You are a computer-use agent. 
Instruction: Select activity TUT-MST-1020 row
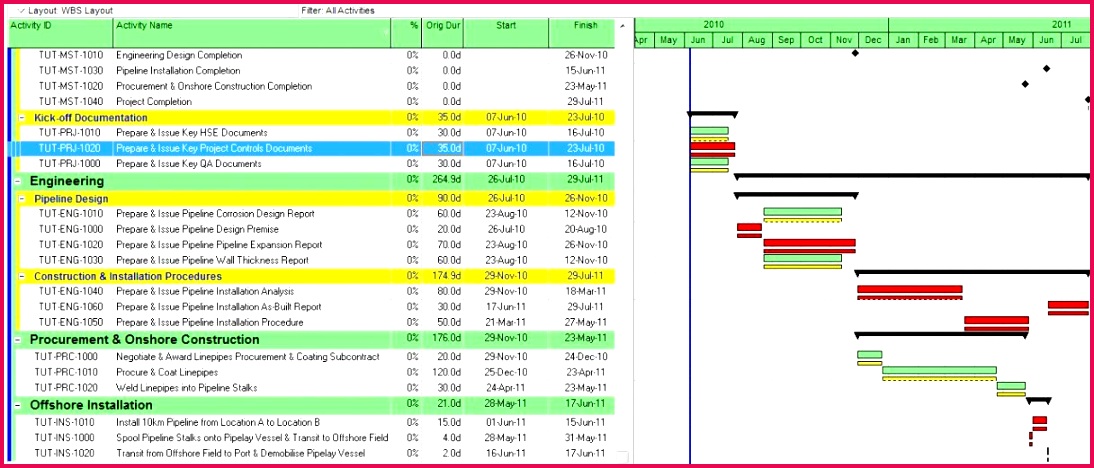click(x=318, y=86)
